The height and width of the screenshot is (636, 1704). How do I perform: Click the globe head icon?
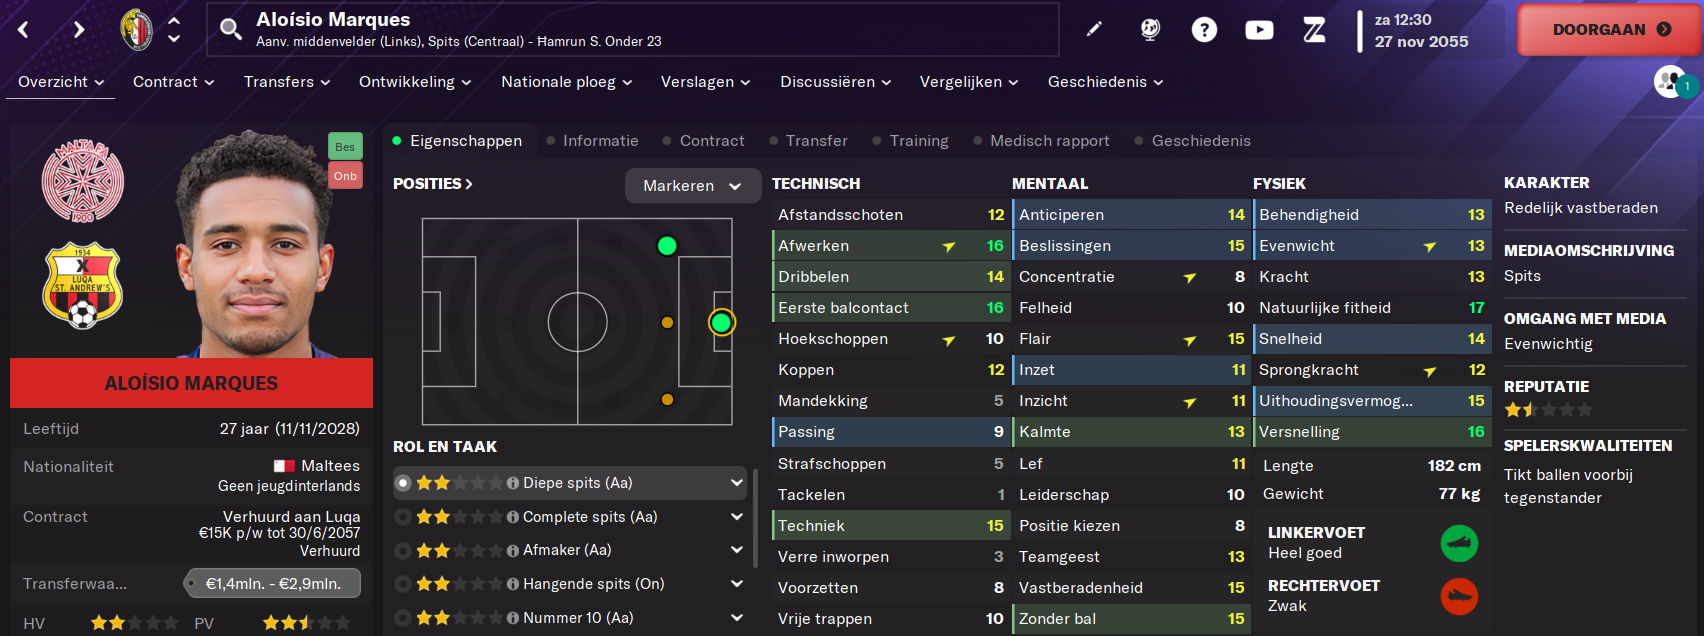[x=1150, y=30]
